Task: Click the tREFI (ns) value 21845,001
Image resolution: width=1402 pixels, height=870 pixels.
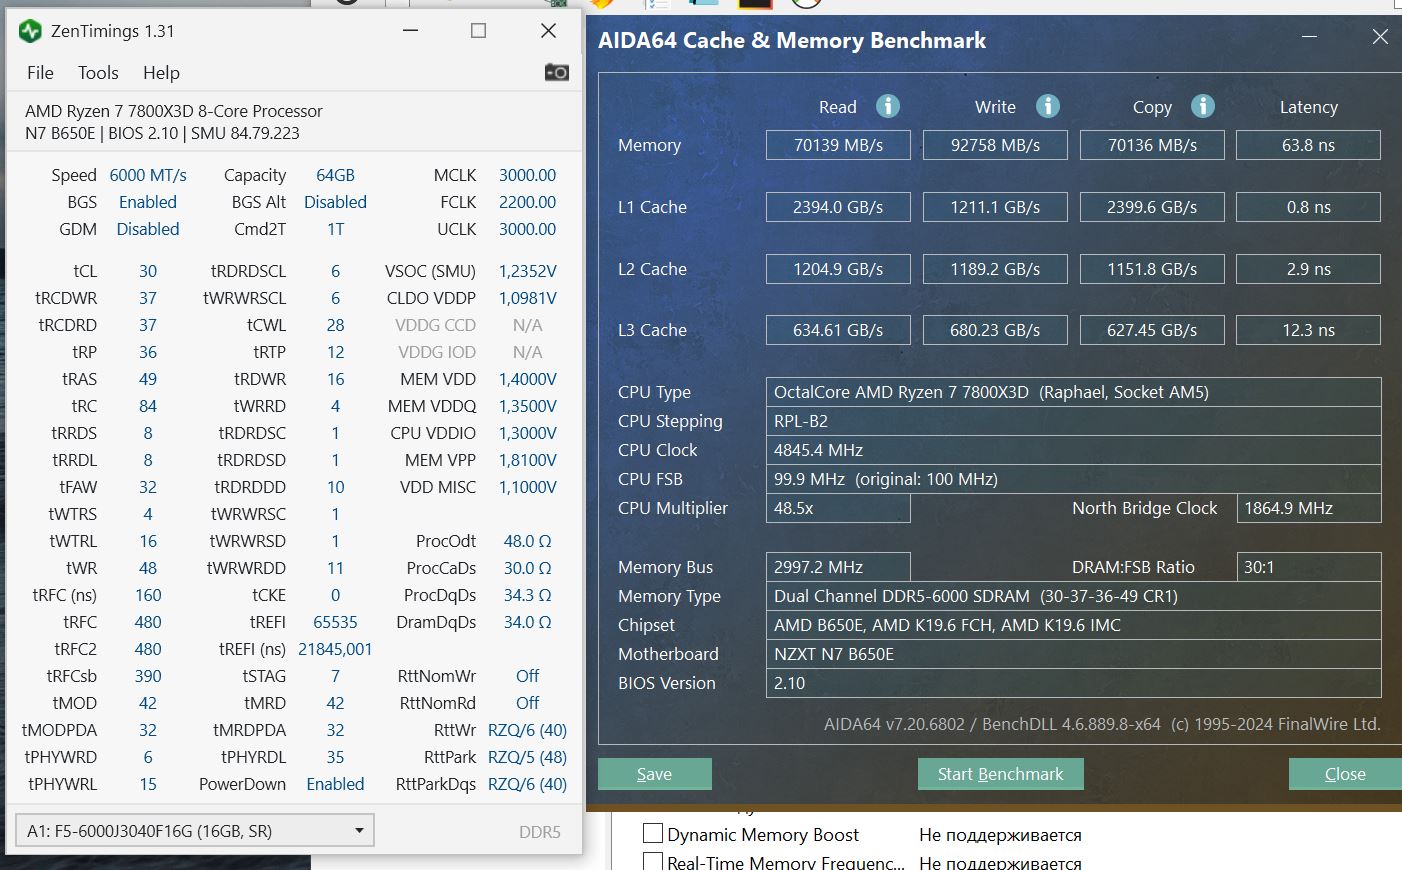Action: click(335, 649)
